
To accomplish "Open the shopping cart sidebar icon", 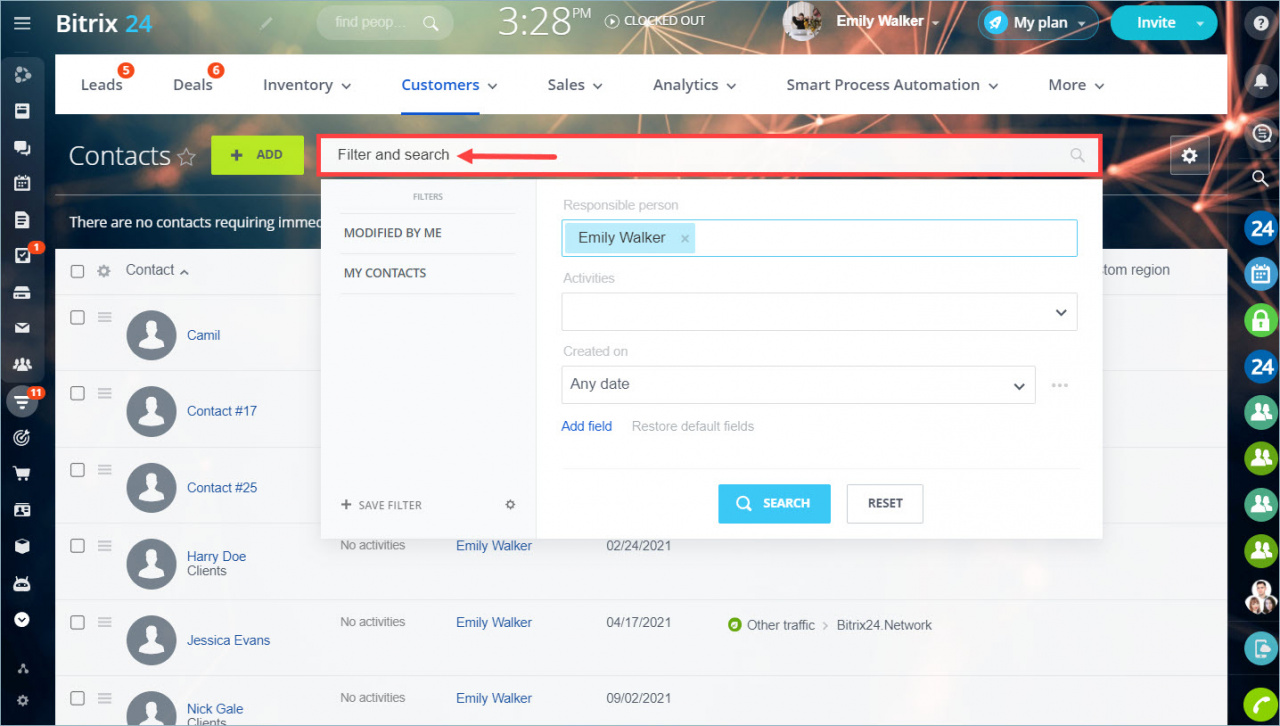I will (x=22, y=474).
